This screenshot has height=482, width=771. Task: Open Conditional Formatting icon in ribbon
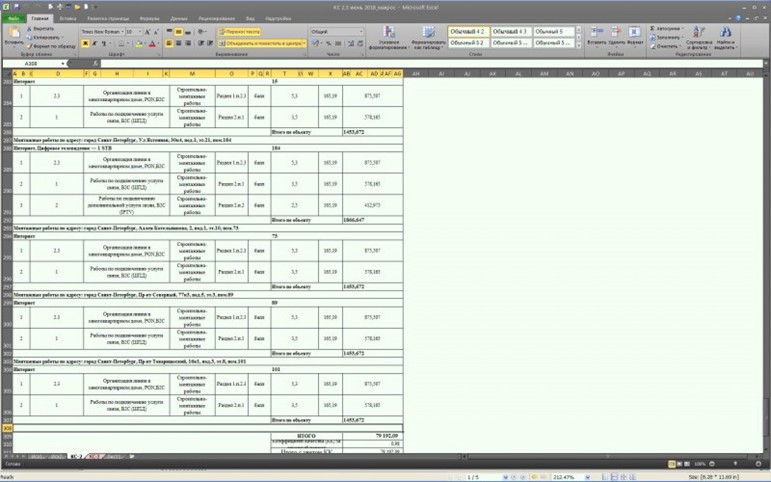[x=389, y=32]
